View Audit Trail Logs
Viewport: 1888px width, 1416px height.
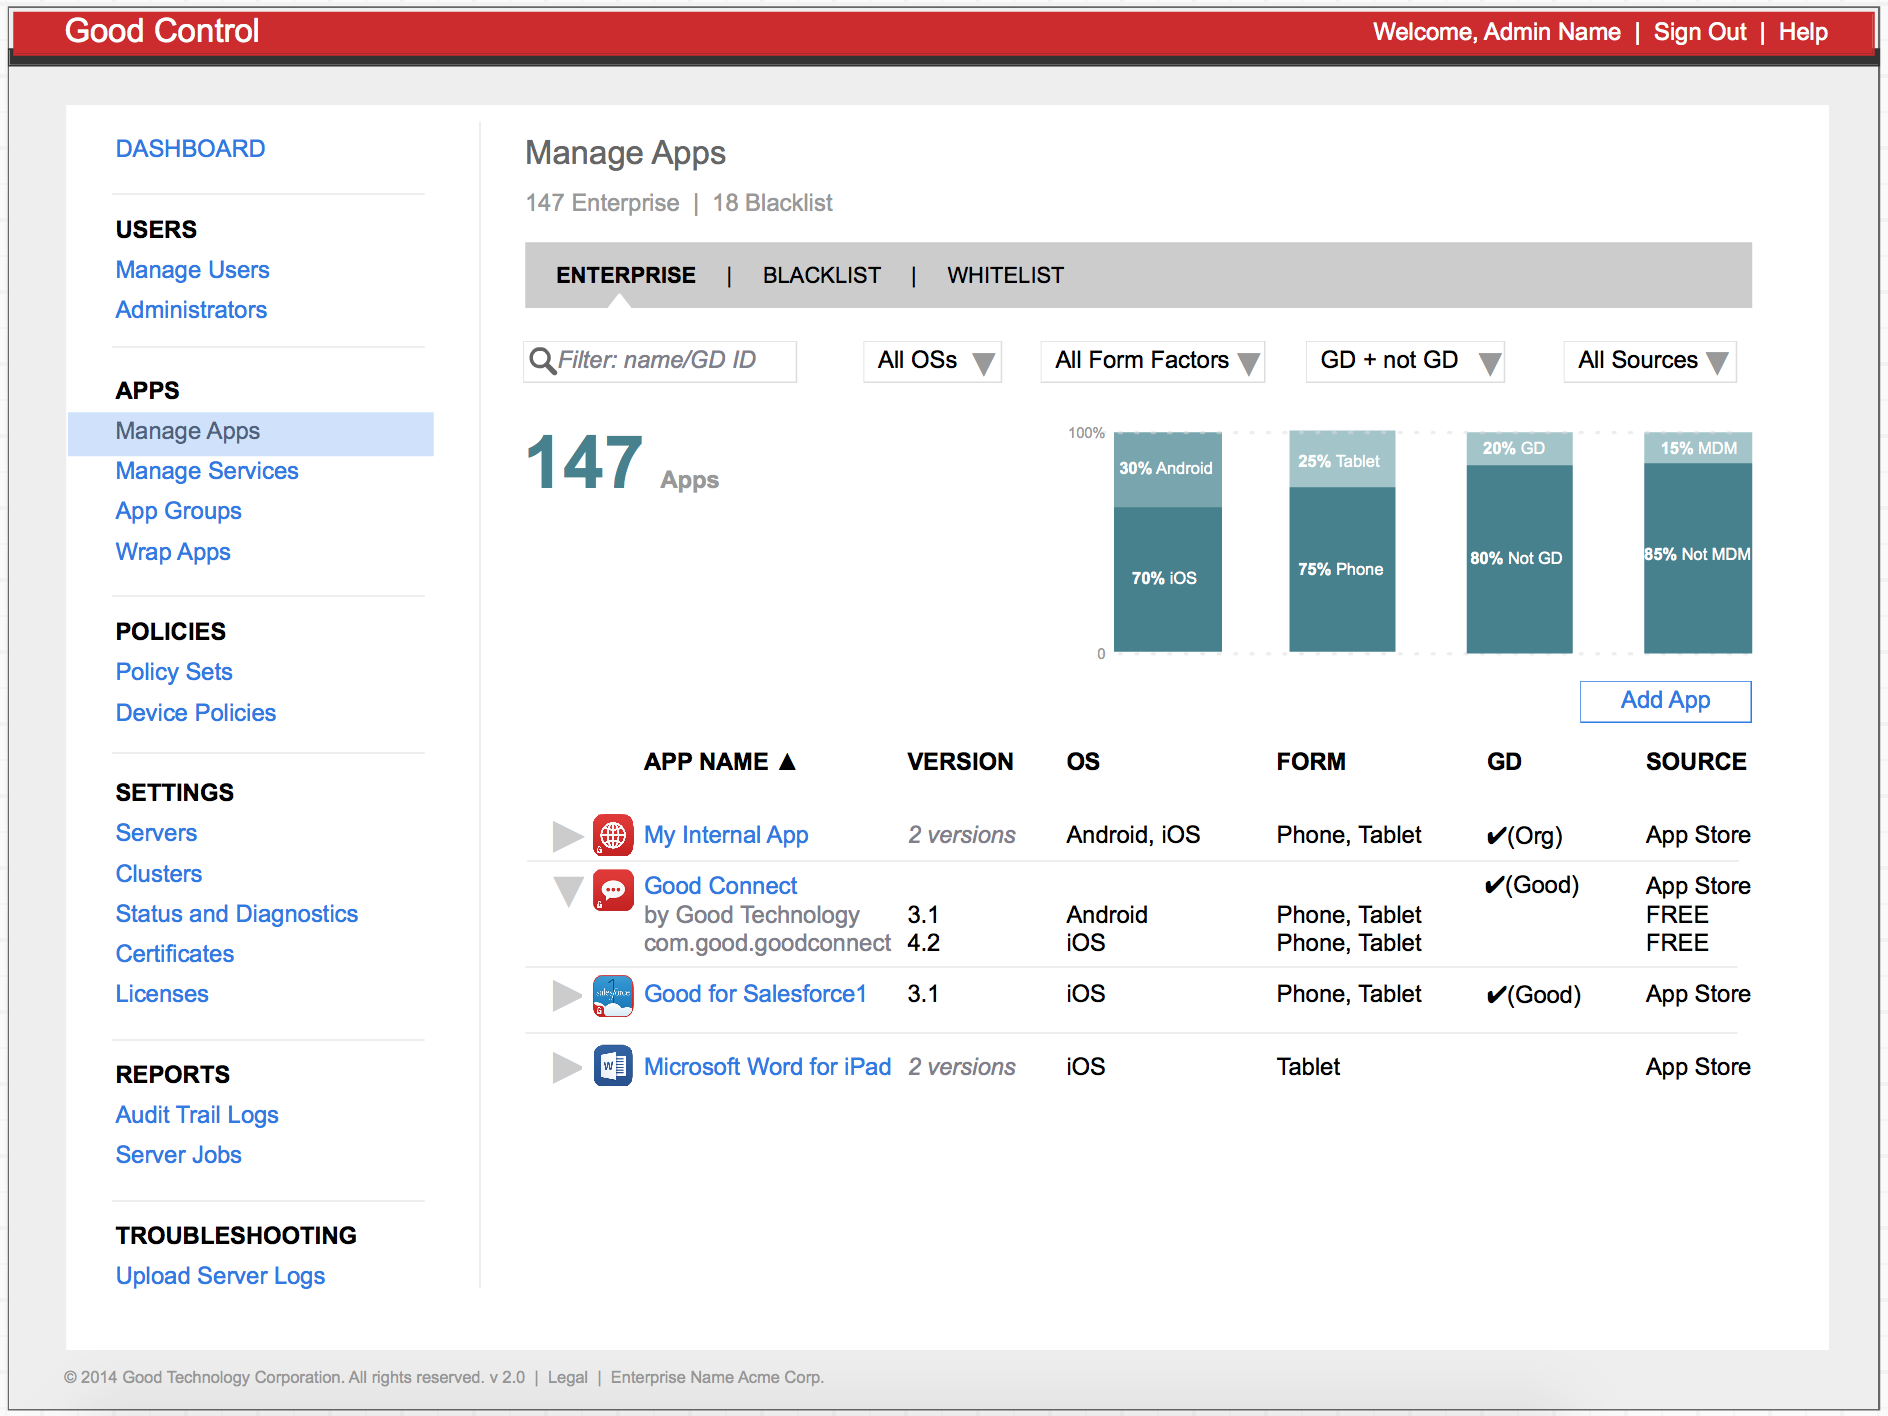pyautogui.click(x=197, y=1115)
